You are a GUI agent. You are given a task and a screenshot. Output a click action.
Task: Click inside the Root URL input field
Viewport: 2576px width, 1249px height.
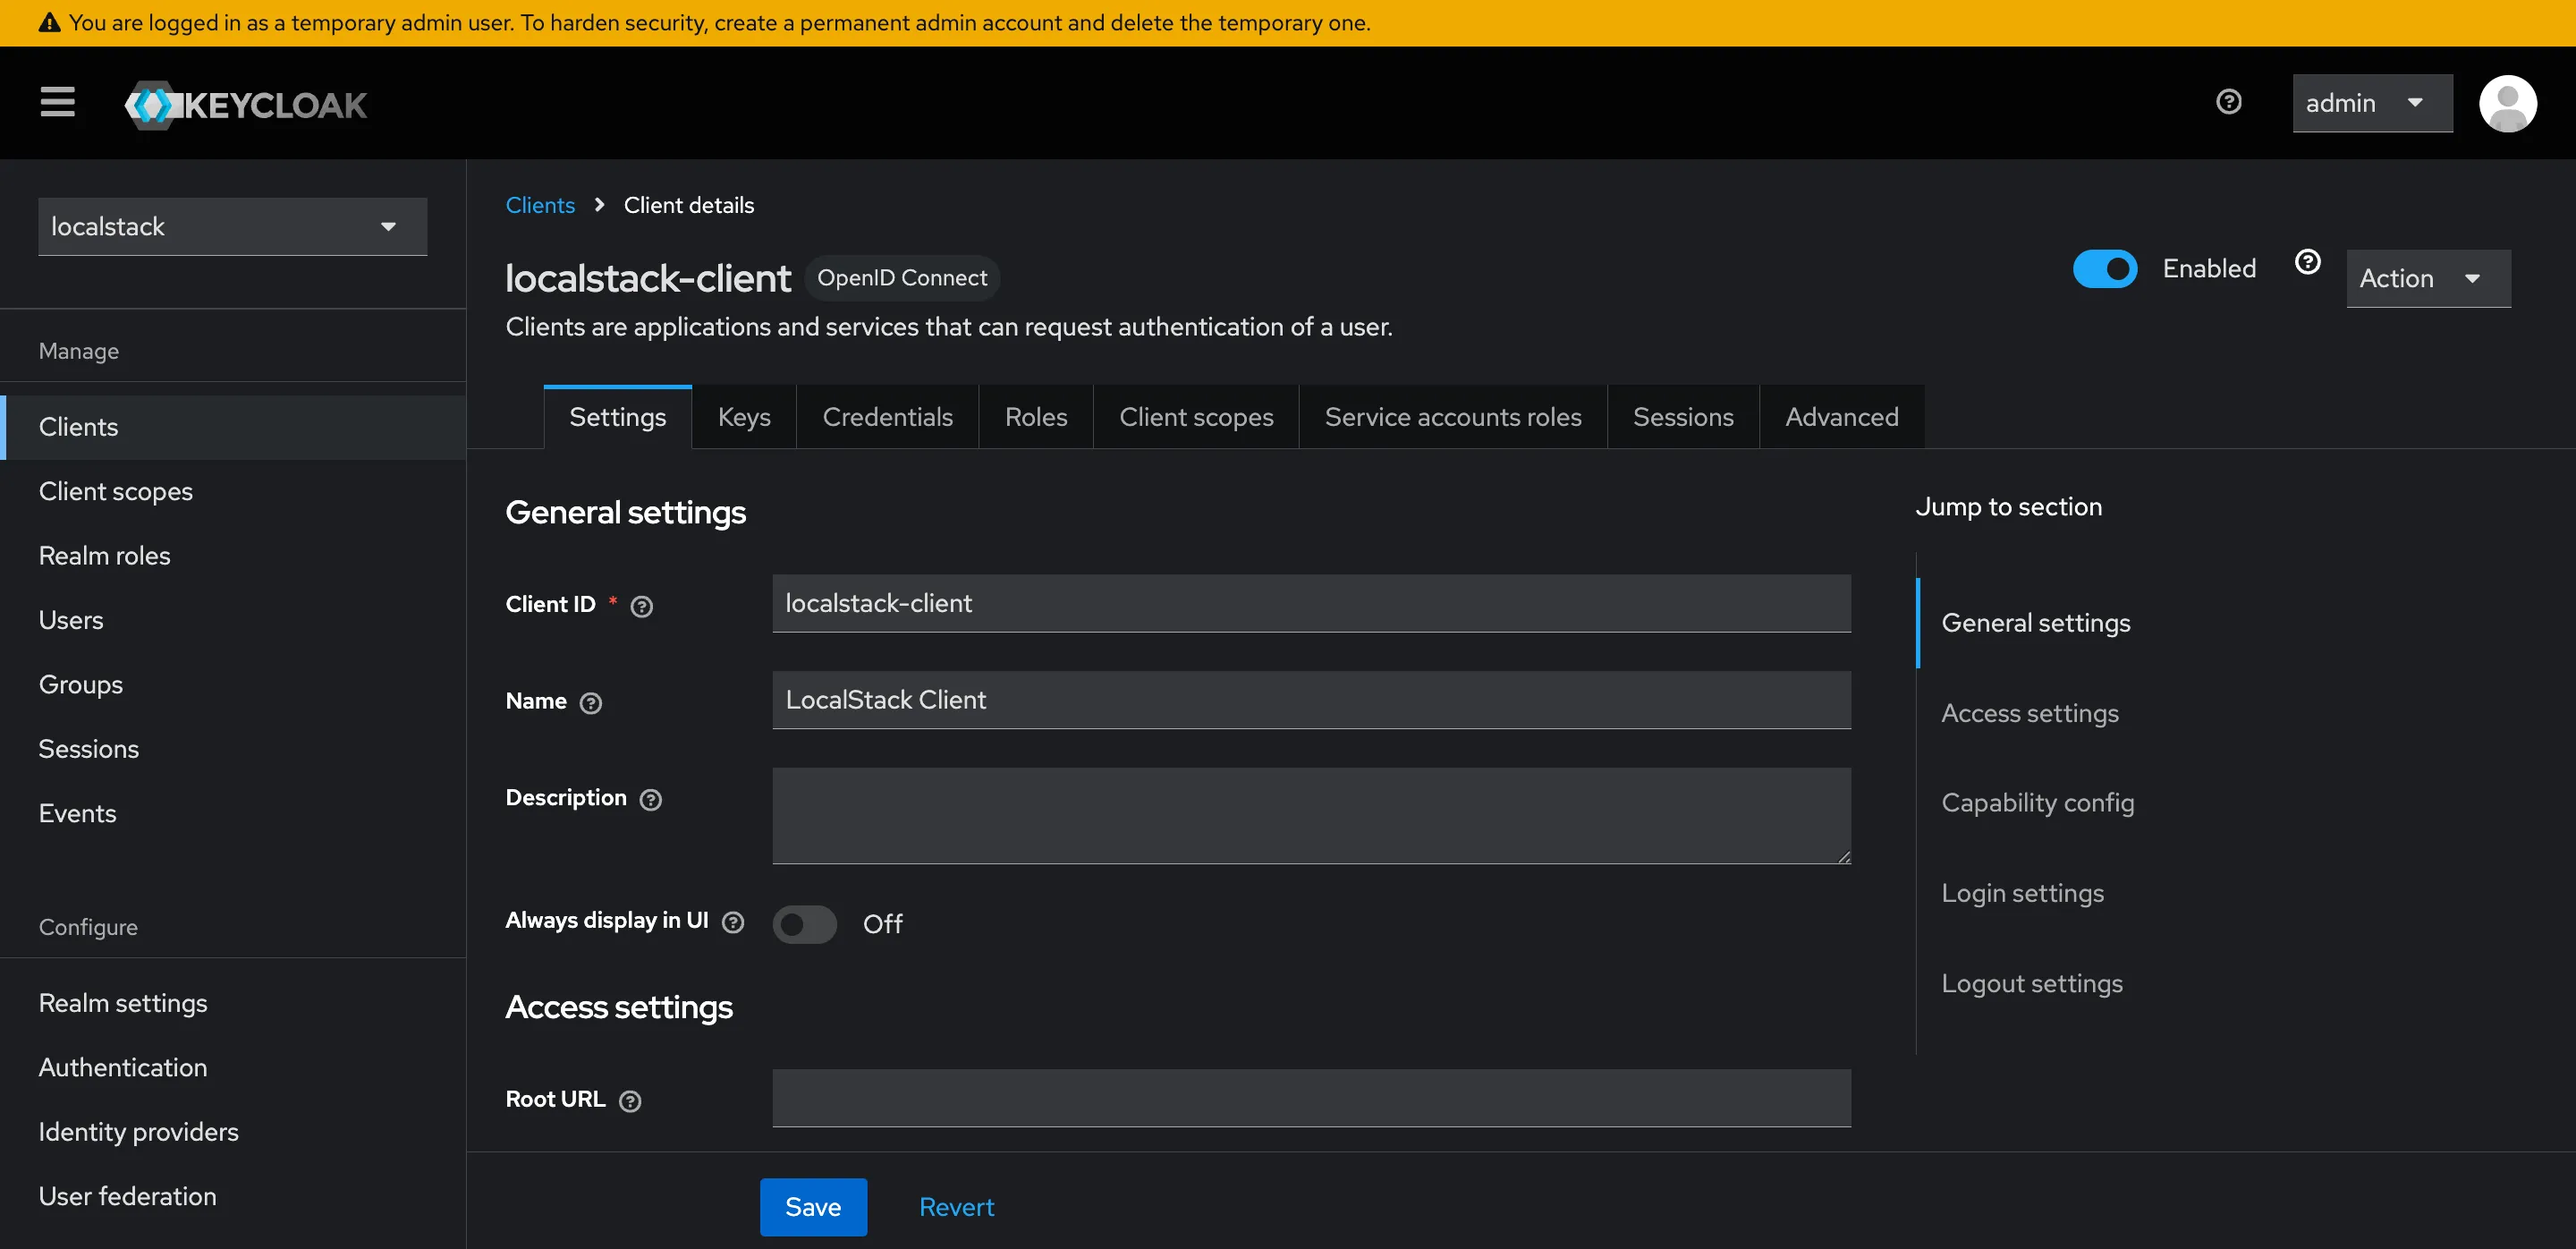1310,1098
